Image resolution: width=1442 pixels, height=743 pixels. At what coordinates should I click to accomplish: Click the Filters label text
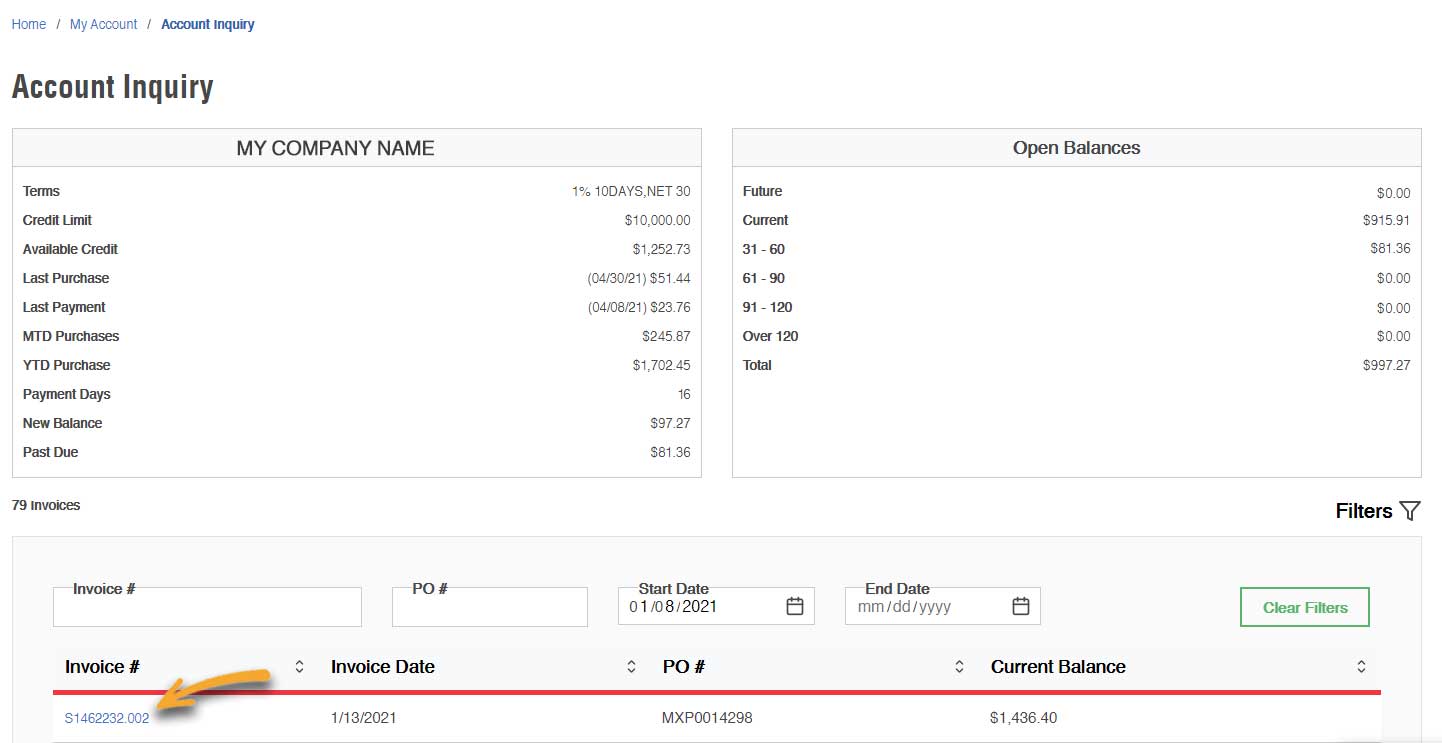[1363, 511]
